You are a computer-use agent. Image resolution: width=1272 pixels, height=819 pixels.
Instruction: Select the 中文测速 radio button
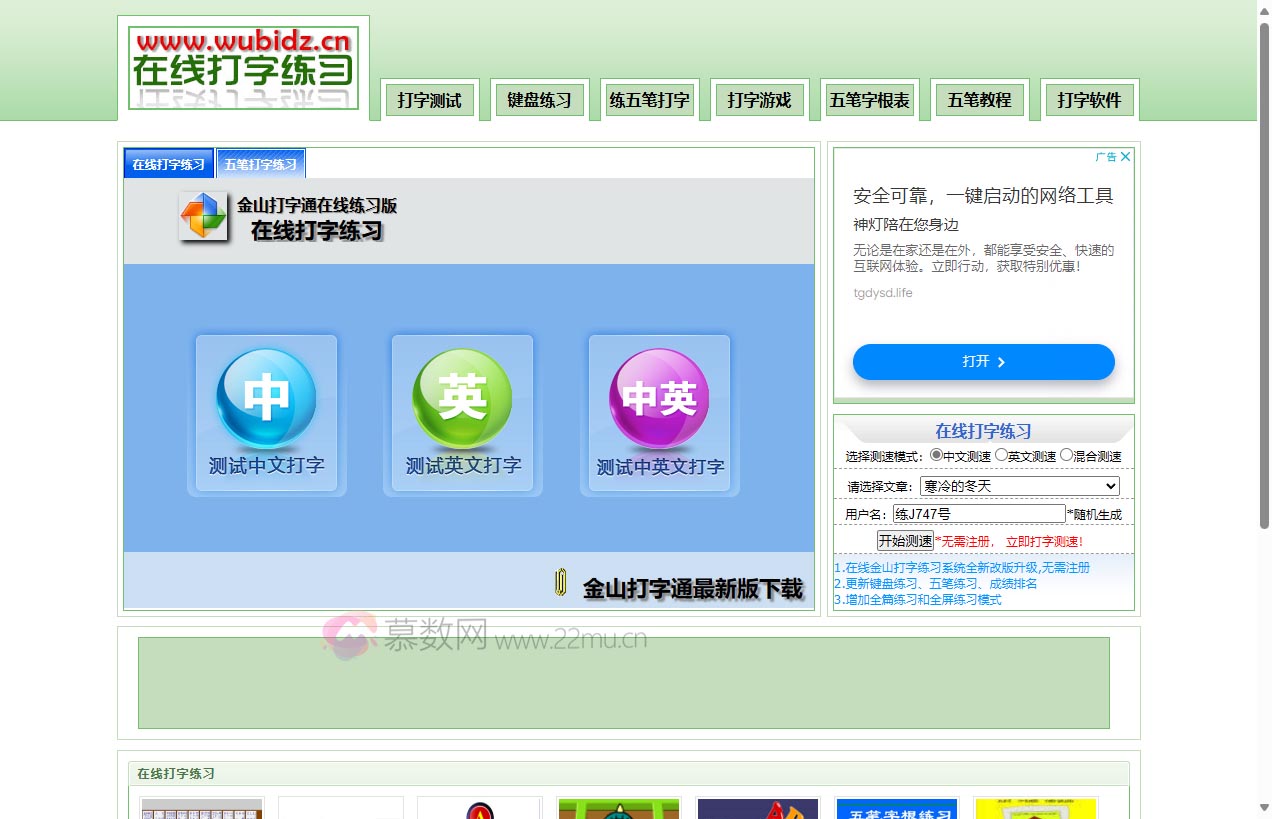[936, 455]
